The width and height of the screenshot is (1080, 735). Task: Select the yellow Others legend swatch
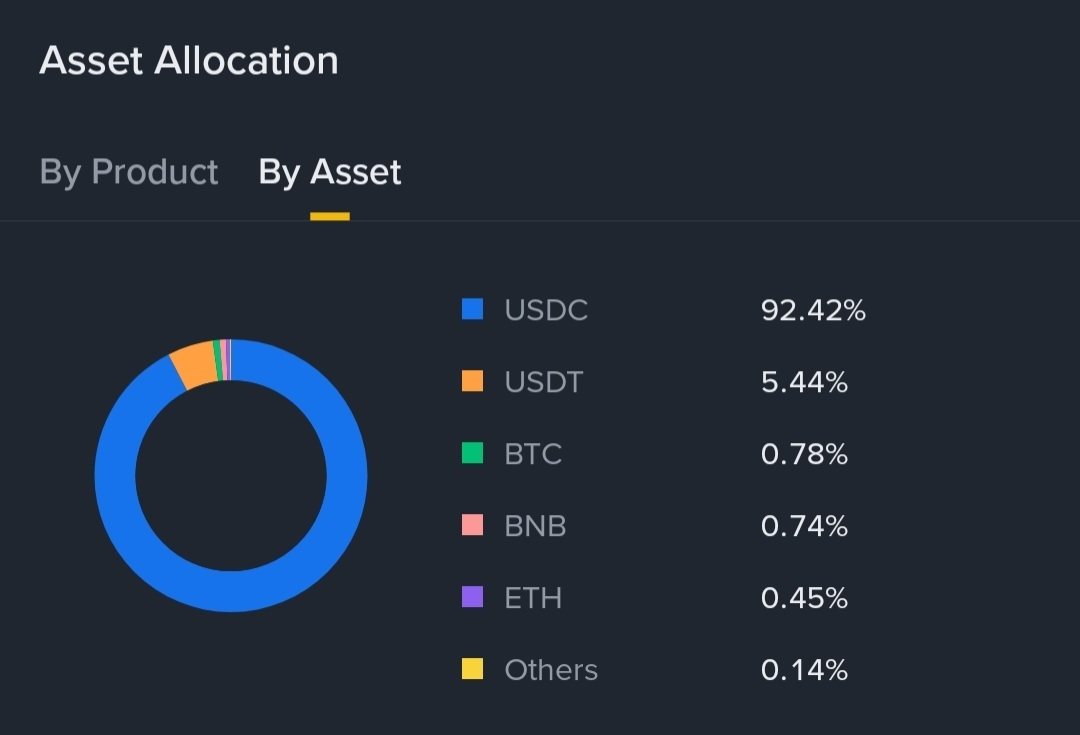point(472,669)
